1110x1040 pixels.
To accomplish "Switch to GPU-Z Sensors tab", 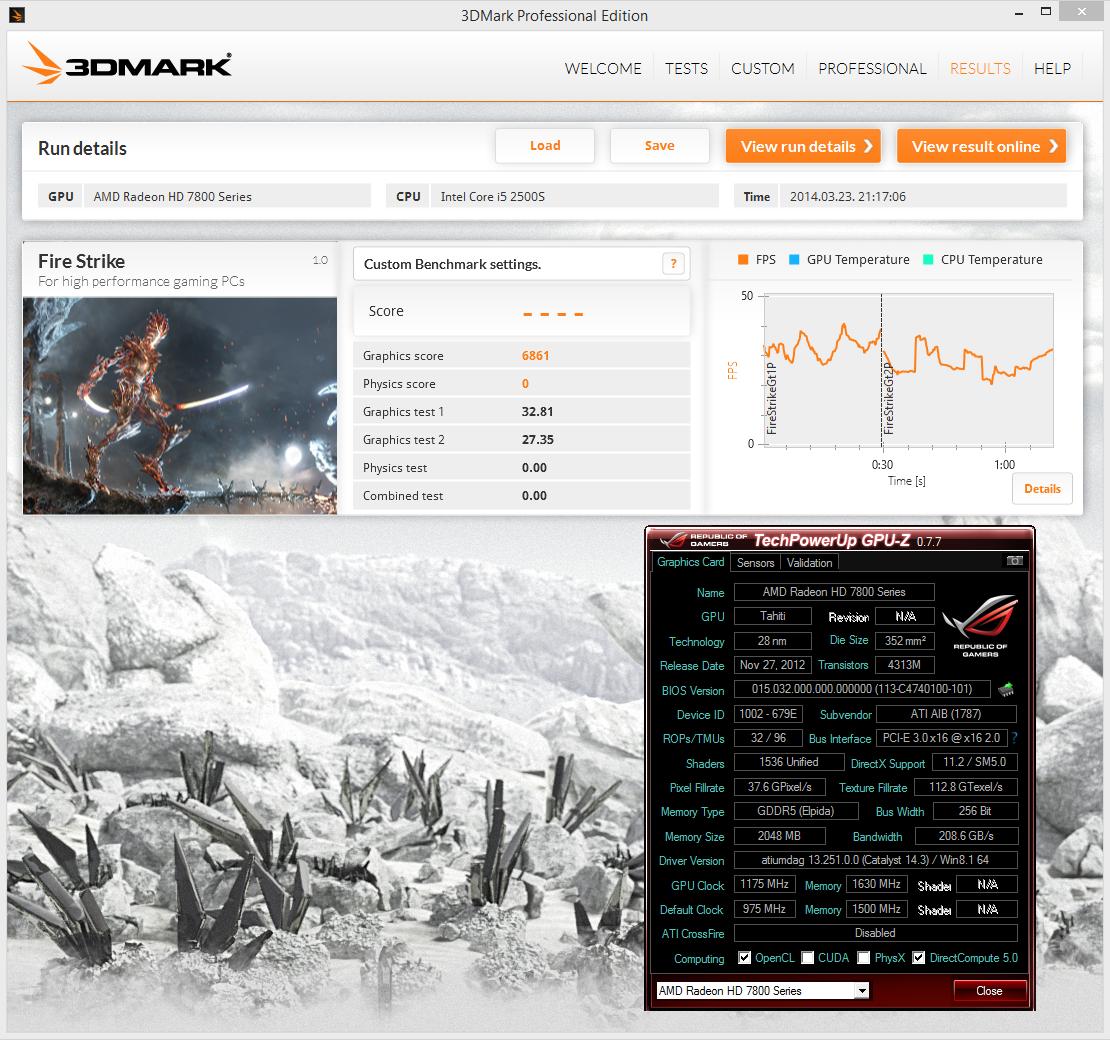I will click(x=755, y=563).
